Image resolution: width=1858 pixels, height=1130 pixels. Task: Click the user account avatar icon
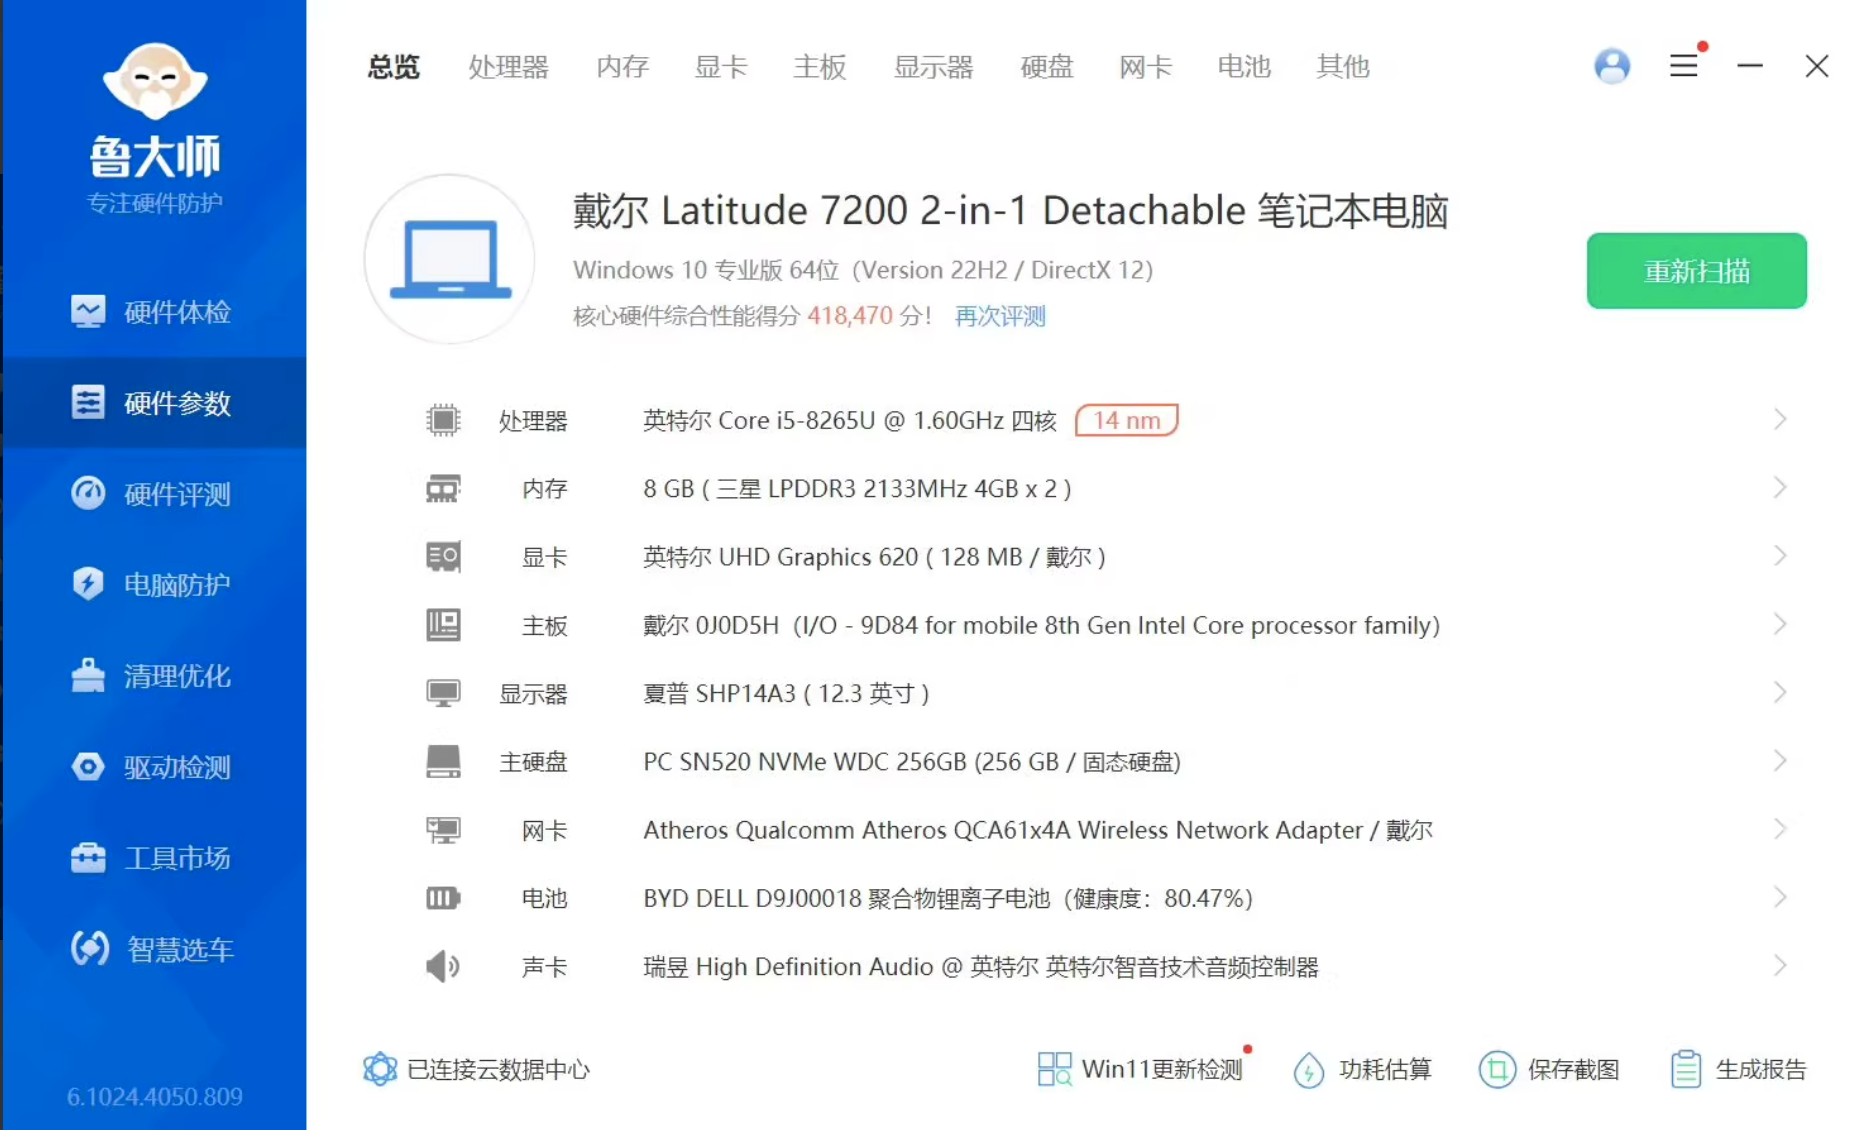pos(1612,66)
